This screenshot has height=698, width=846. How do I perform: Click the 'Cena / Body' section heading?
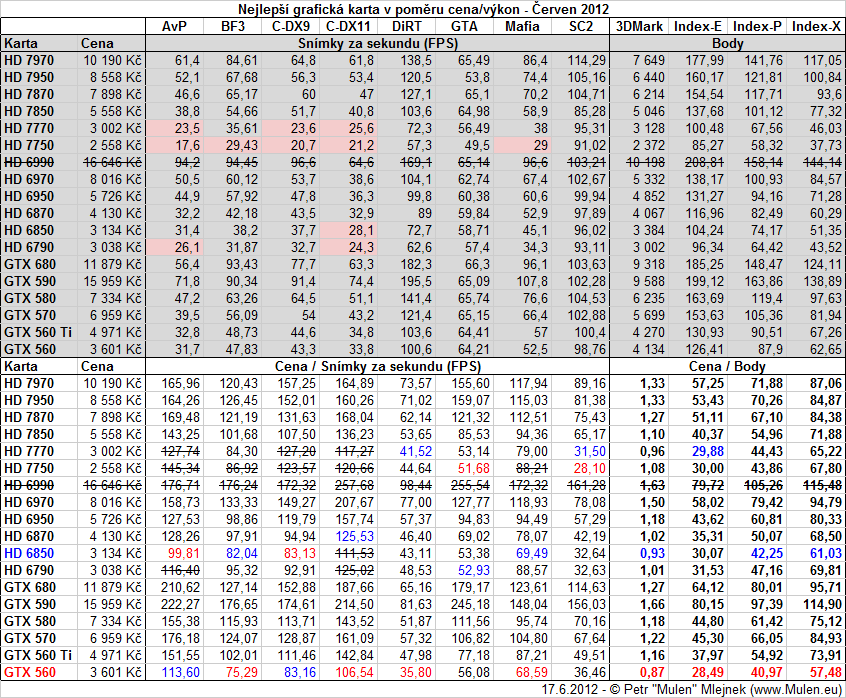point(727,367)
